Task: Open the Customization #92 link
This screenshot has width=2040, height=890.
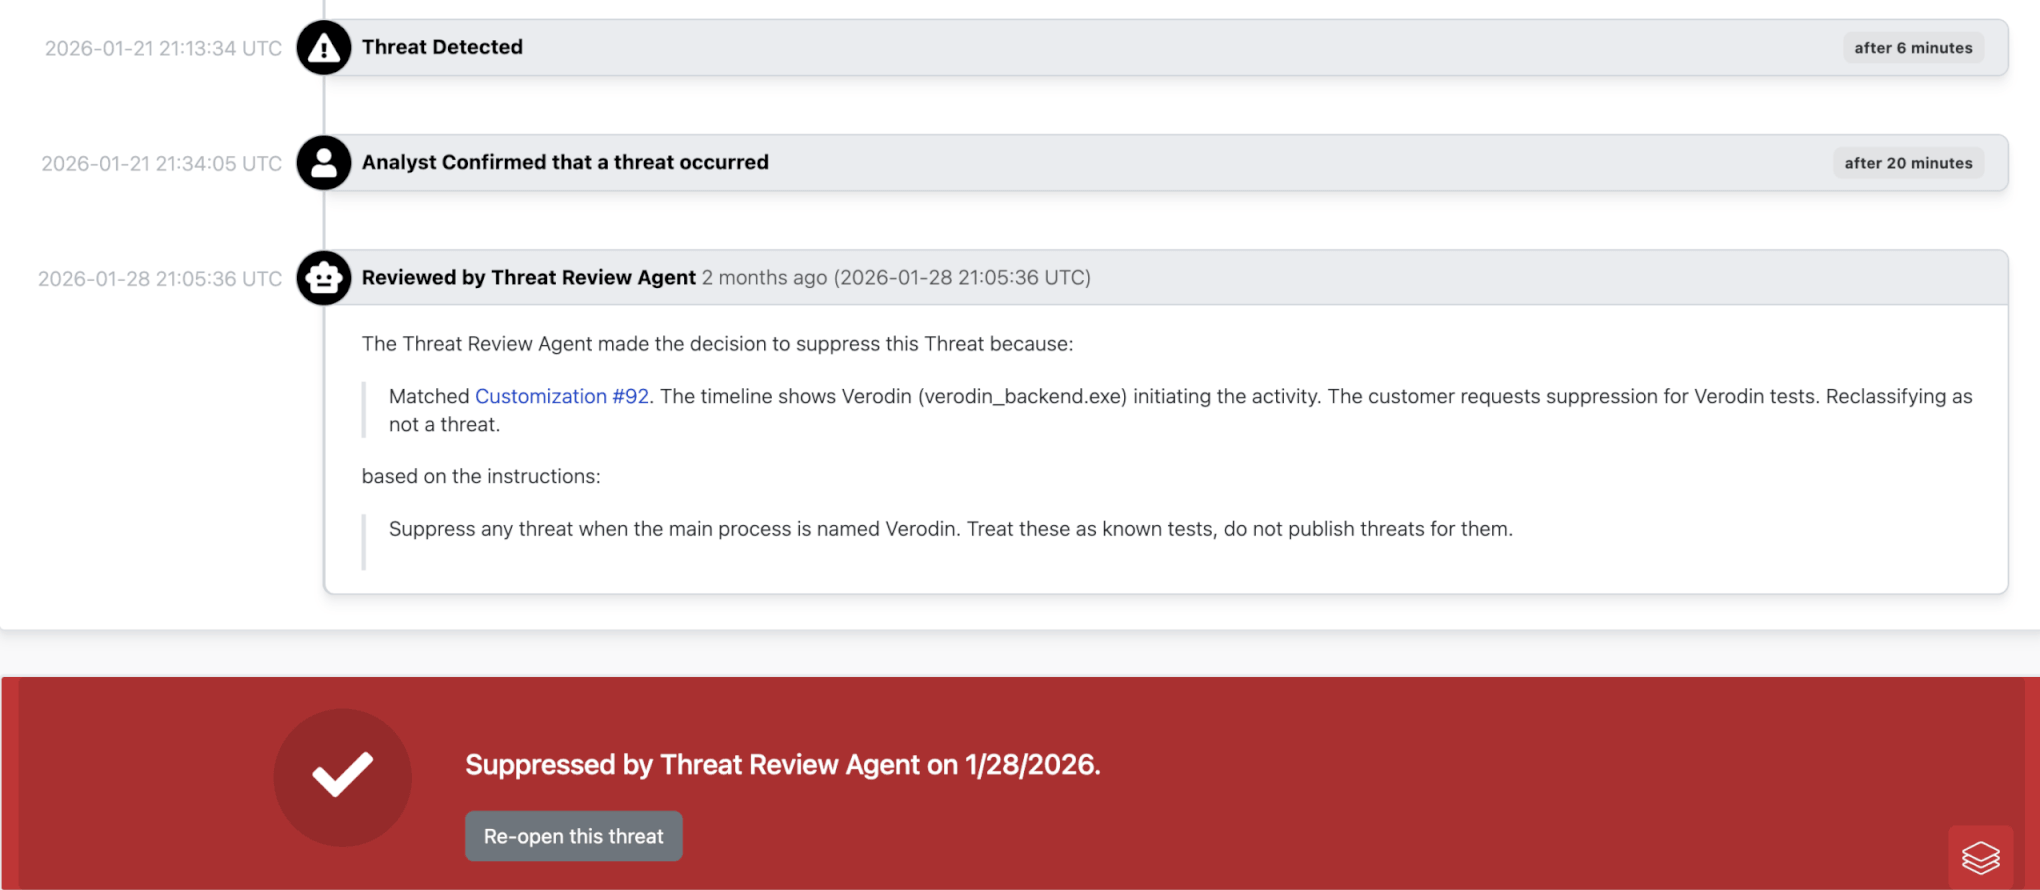Action: point(561,396)
